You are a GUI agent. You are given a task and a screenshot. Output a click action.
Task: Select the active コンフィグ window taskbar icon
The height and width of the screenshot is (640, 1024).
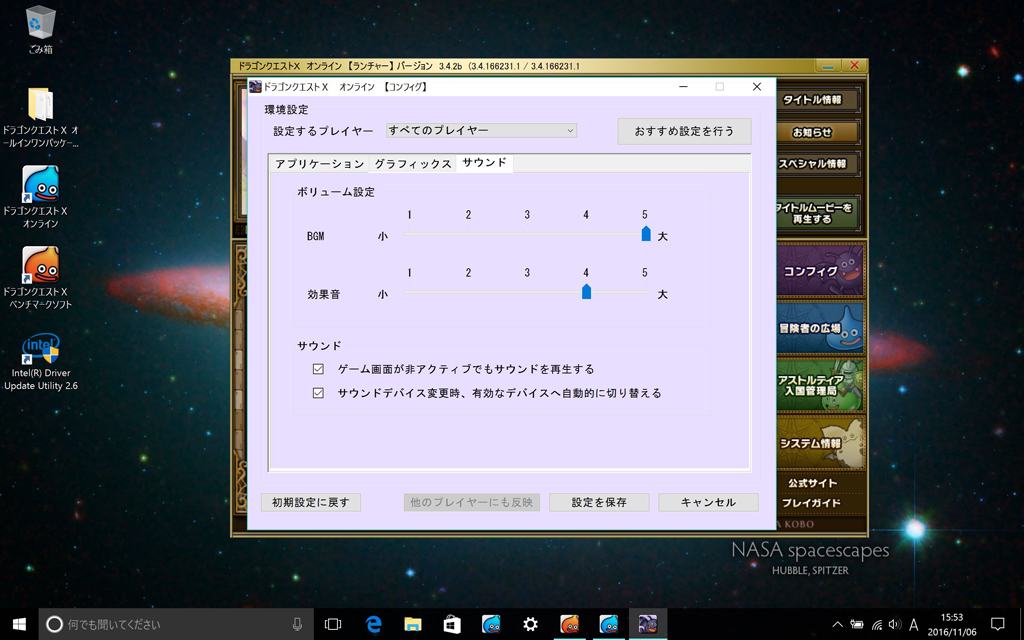click(x=648, y=624)
